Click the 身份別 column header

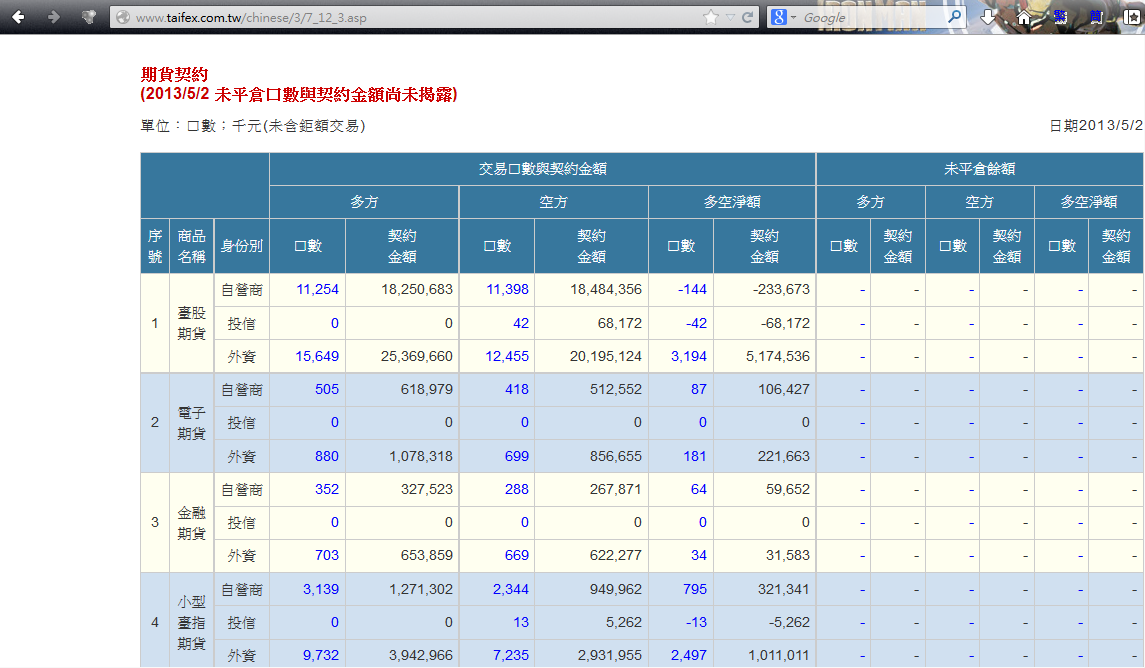242,246
